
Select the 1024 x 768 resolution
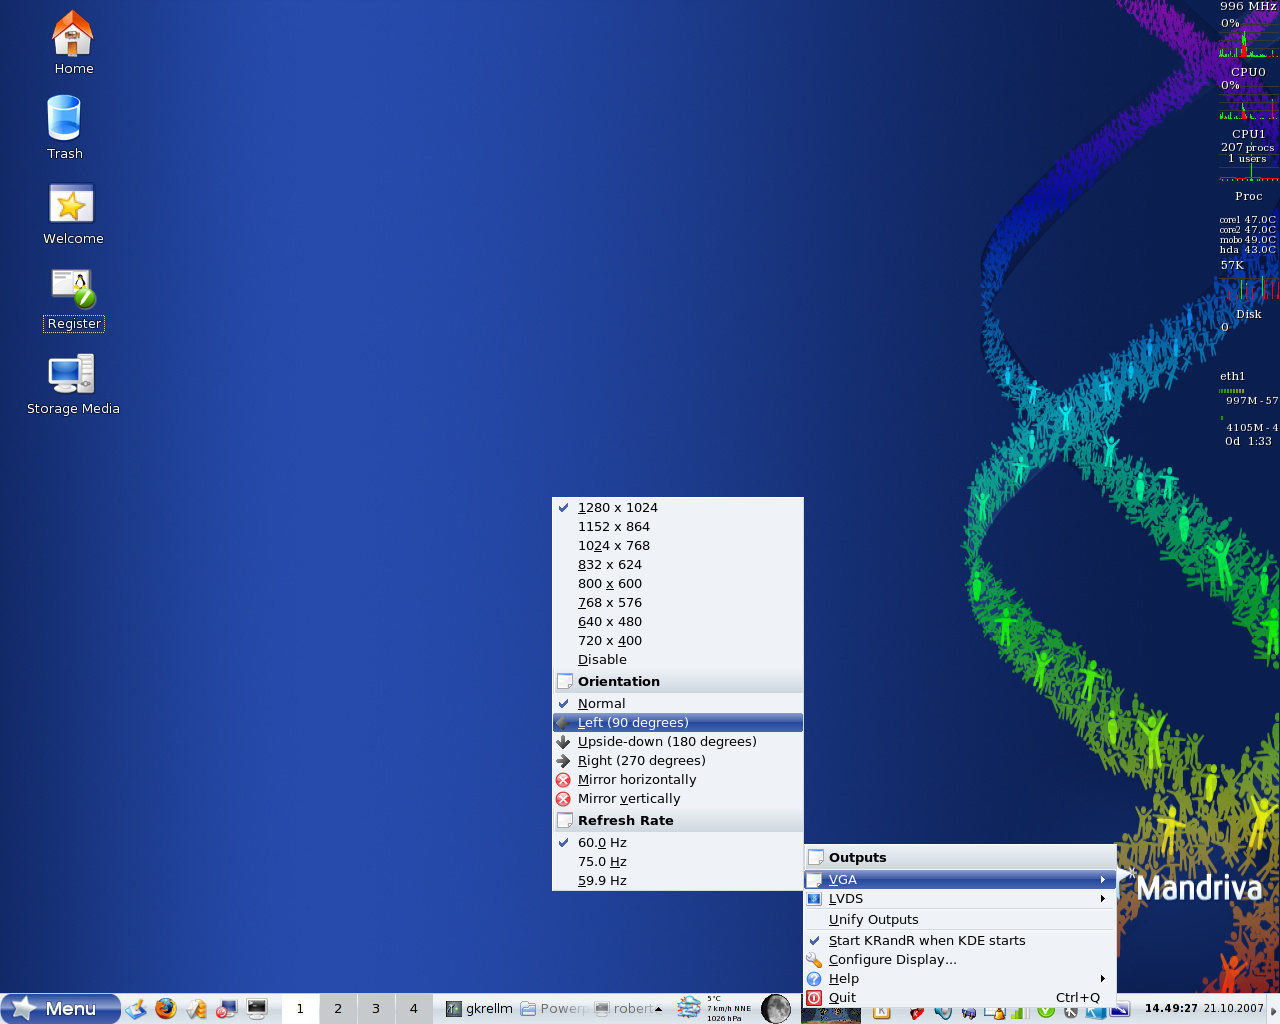pos(678,546)
